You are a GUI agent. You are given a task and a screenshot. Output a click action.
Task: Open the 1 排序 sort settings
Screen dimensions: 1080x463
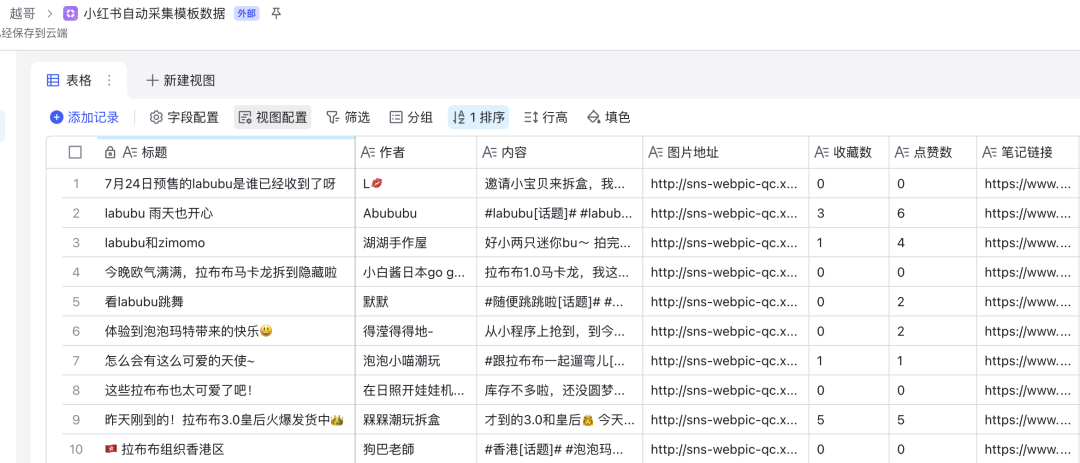tap(479, 118)
